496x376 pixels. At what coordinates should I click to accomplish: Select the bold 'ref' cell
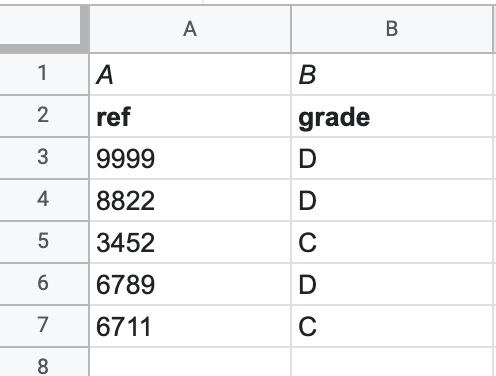tap(190, 116)
